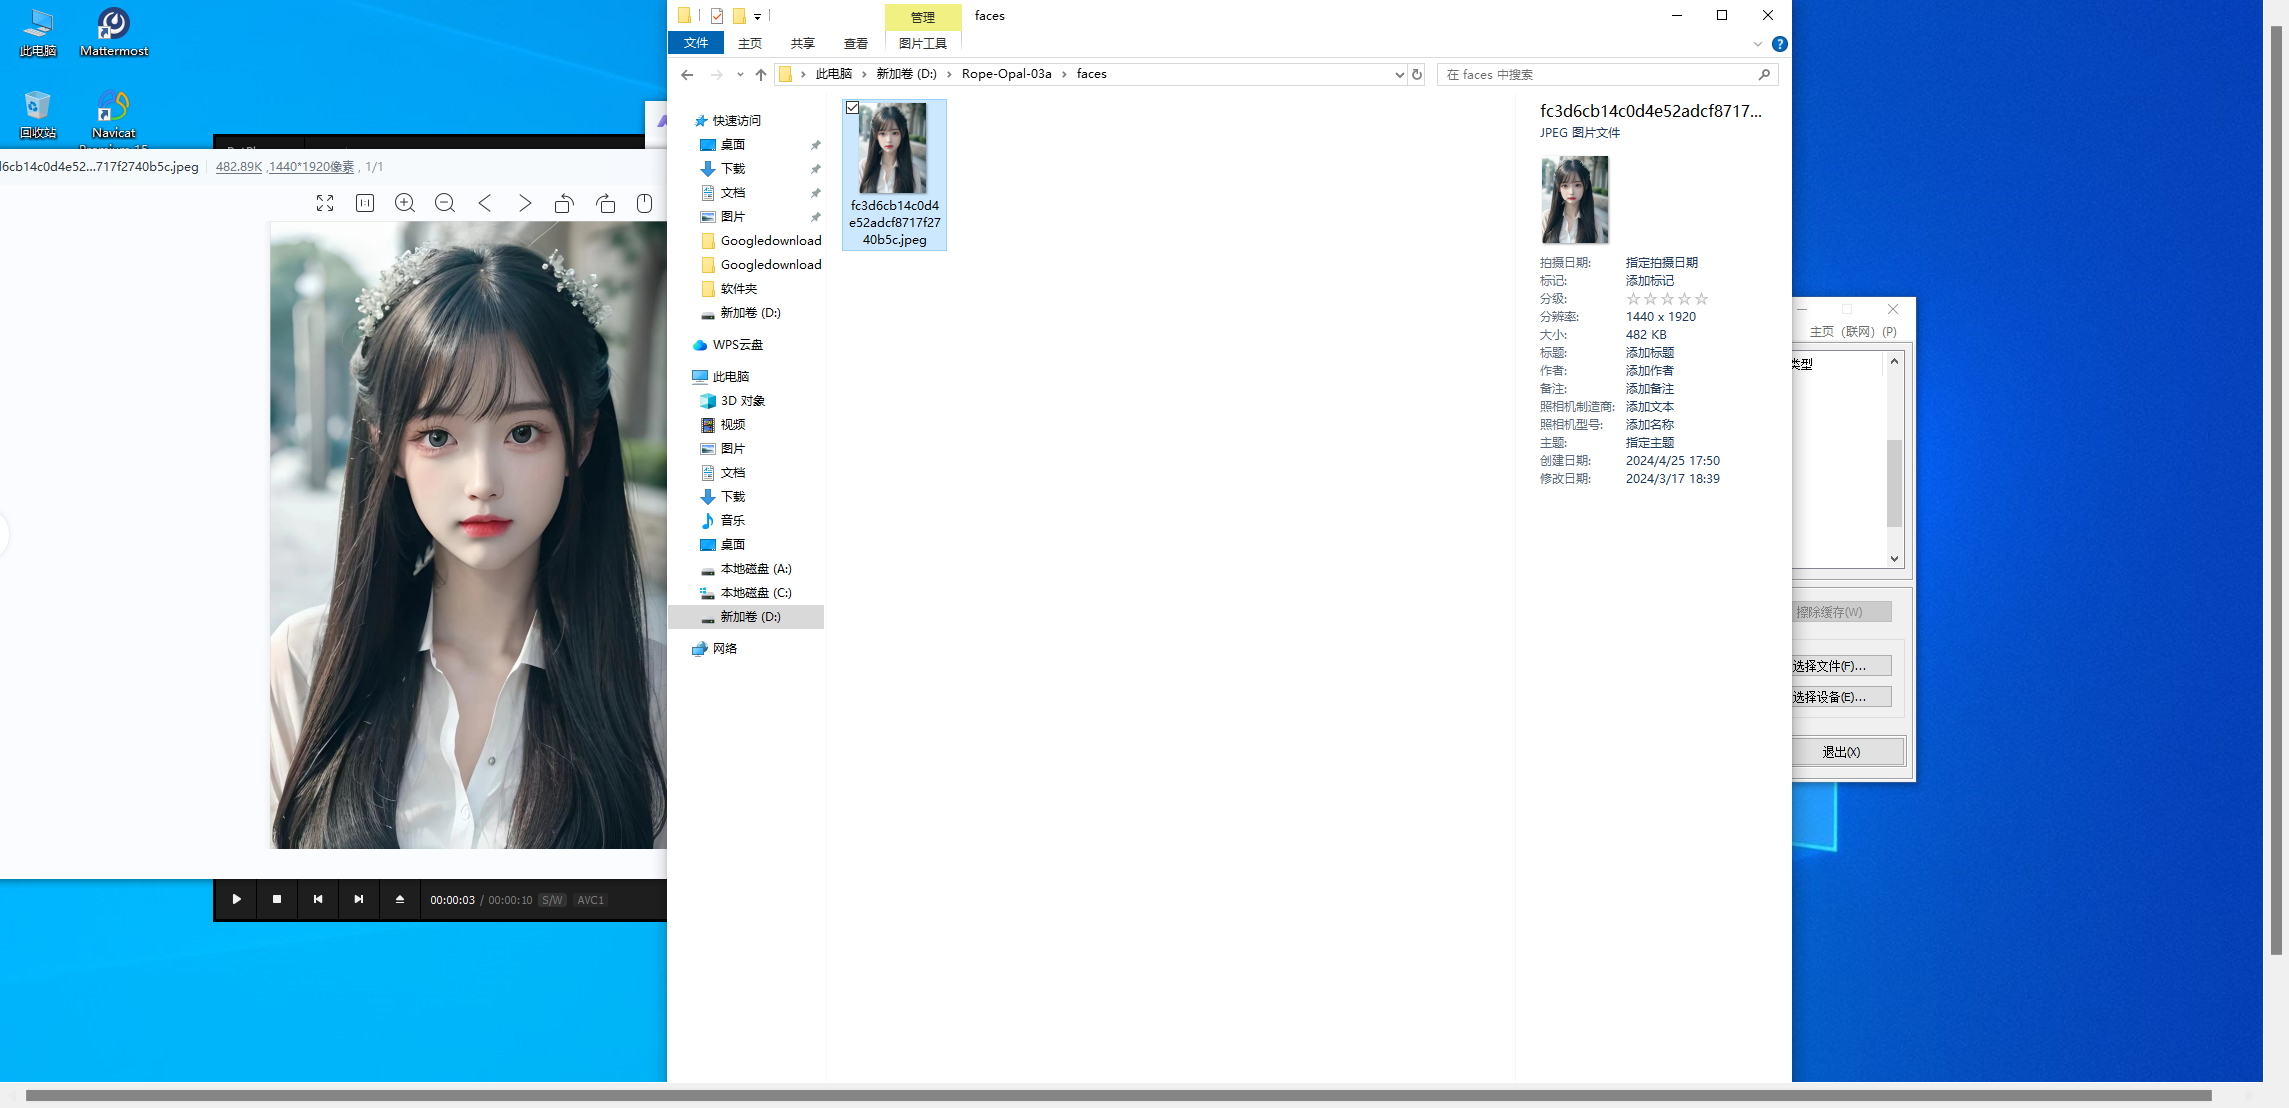Switch to 图片工具 tab
Screen dimensions: 2289x1108
point(922,44)
